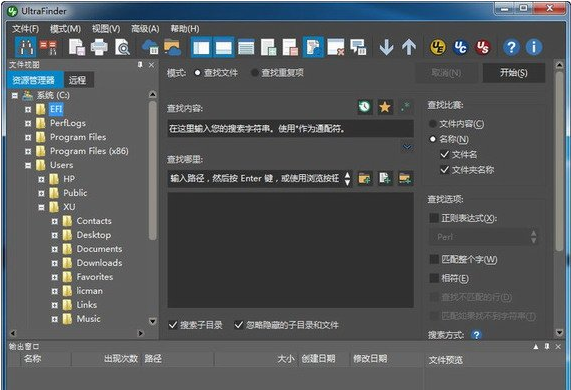Open the 视图(V) menu
571x390 pixels.
[106, 29]
